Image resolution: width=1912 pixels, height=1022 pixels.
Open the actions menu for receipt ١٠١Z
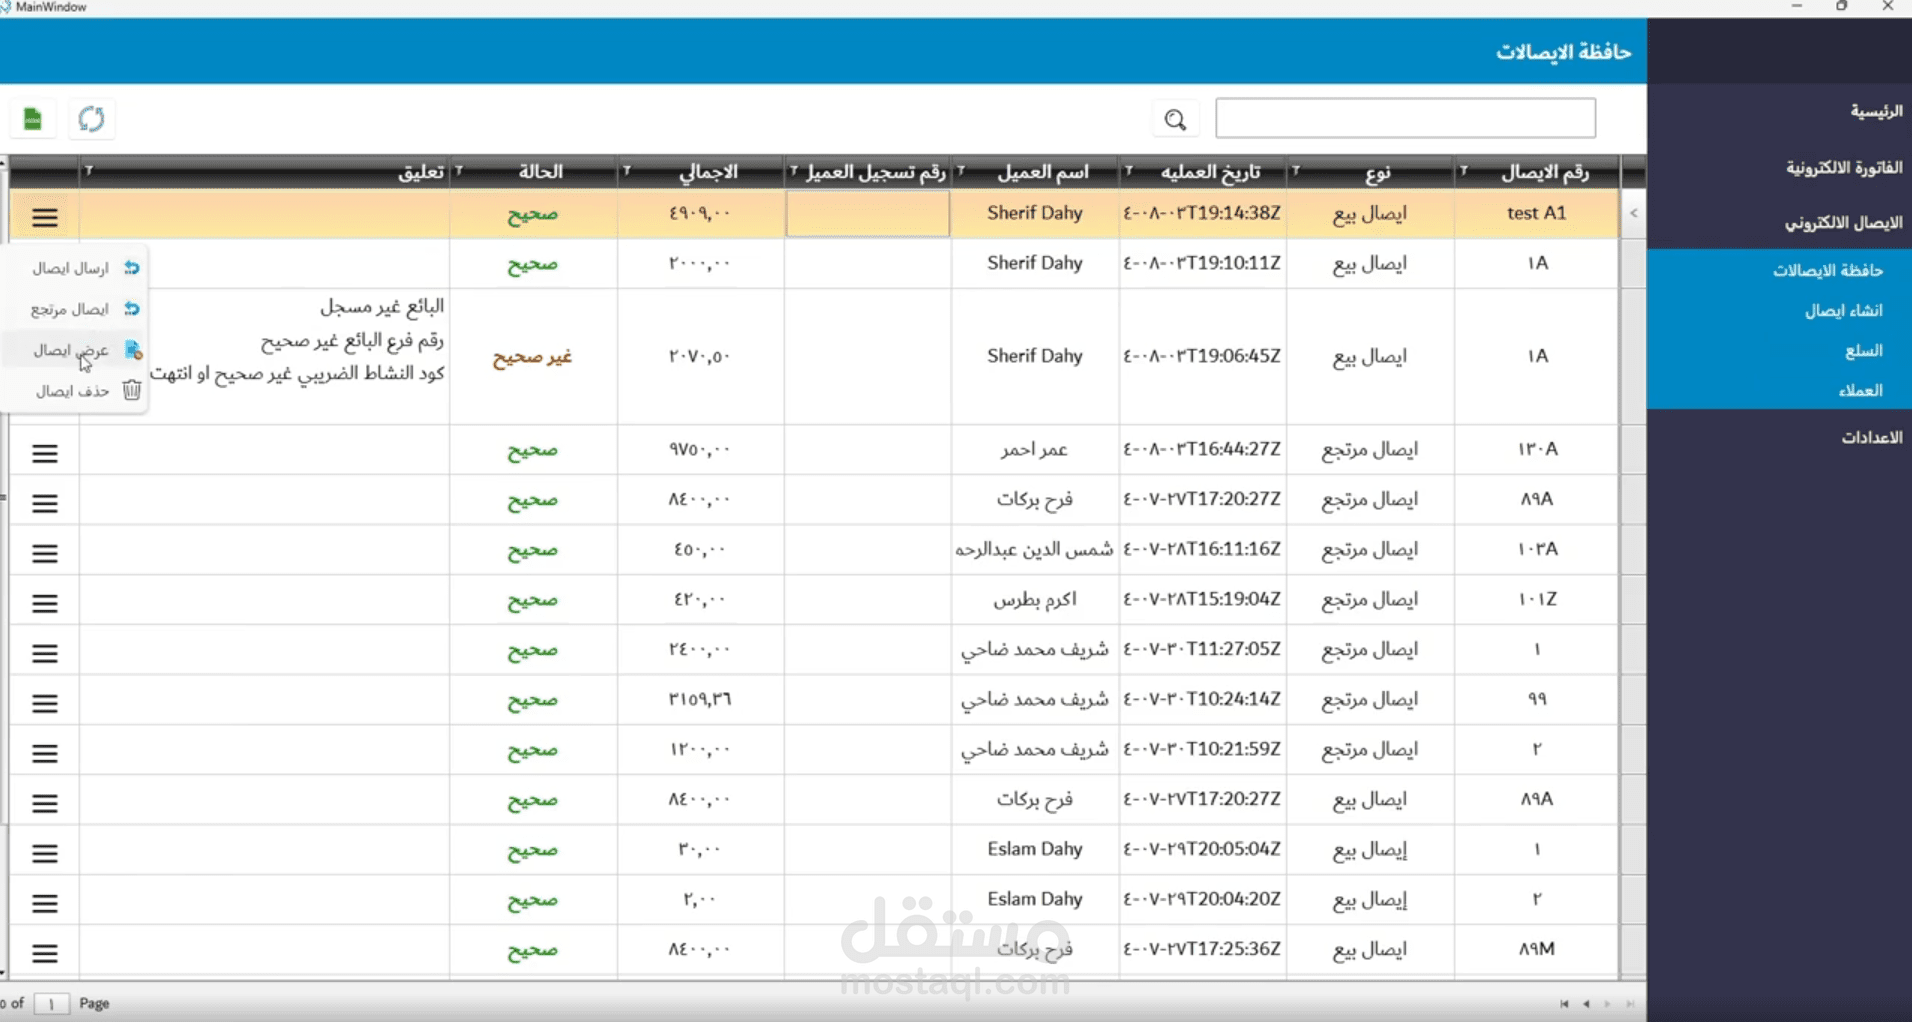pyautogui.click(x=45, y=604)
